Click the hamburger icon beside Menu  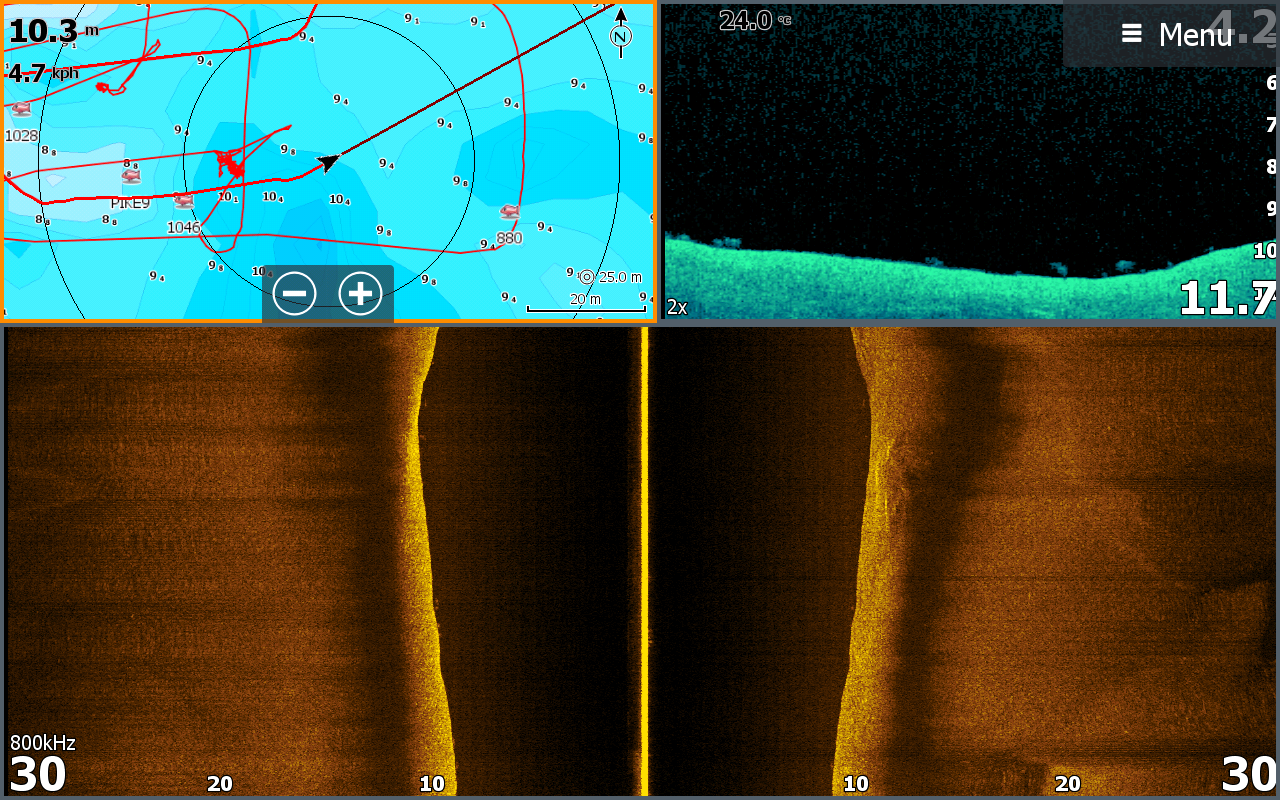[x=1132, y=34]
